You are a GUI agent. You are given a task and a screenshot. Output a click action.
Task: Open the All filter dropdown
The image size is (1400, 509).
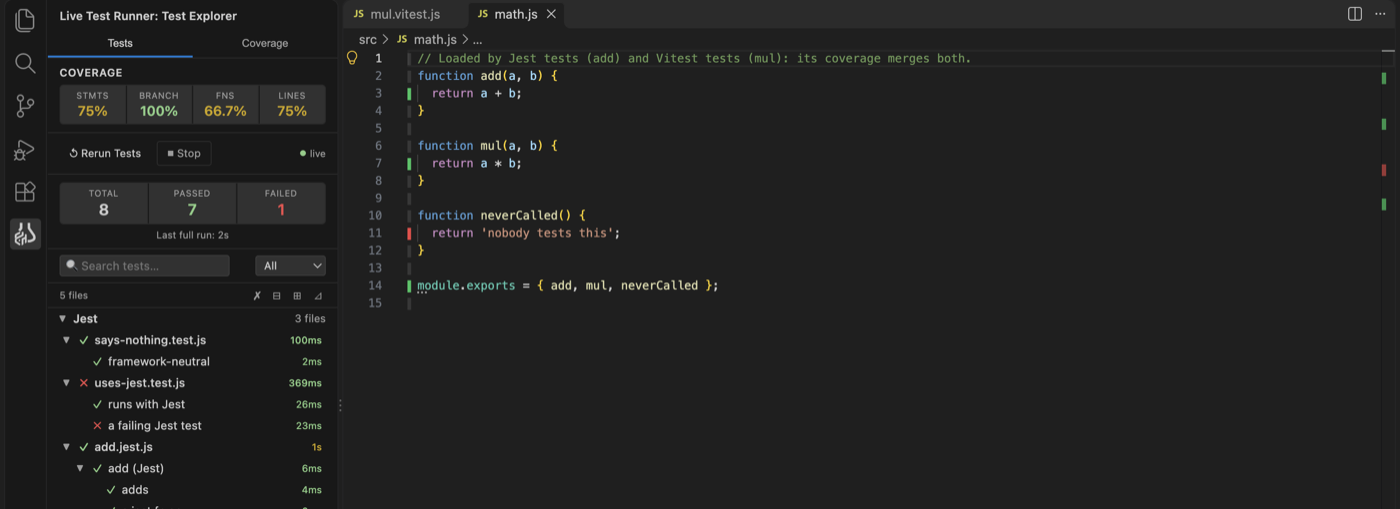coord(290,266)
